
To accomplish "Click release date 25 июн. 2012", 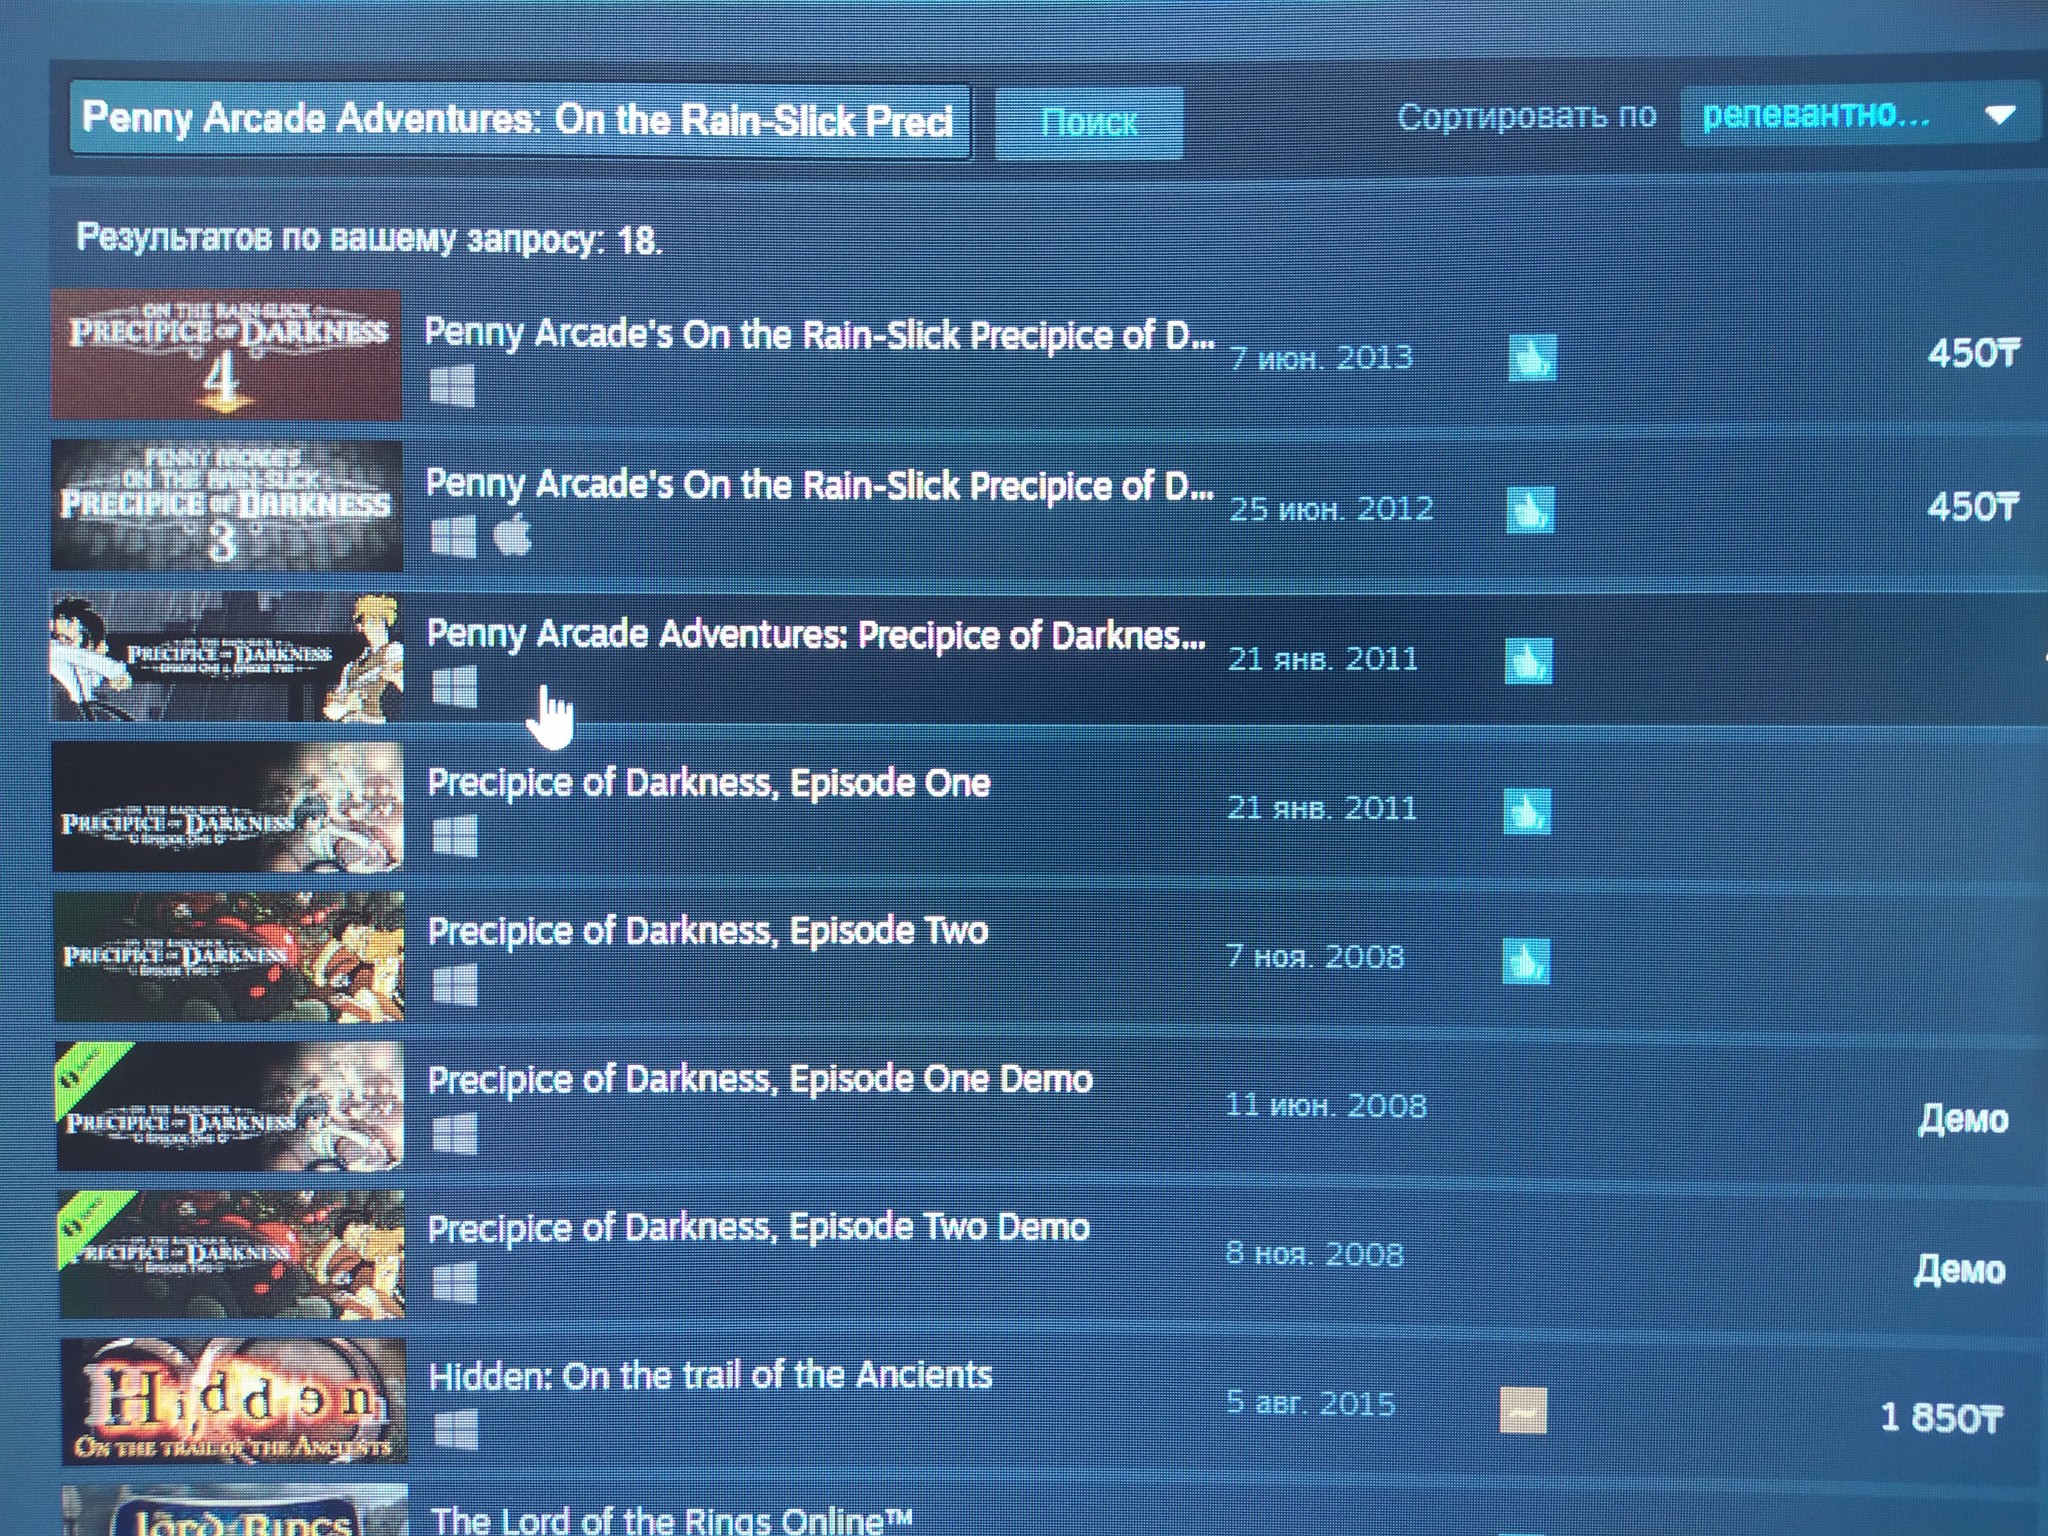I will (1331, 509).
